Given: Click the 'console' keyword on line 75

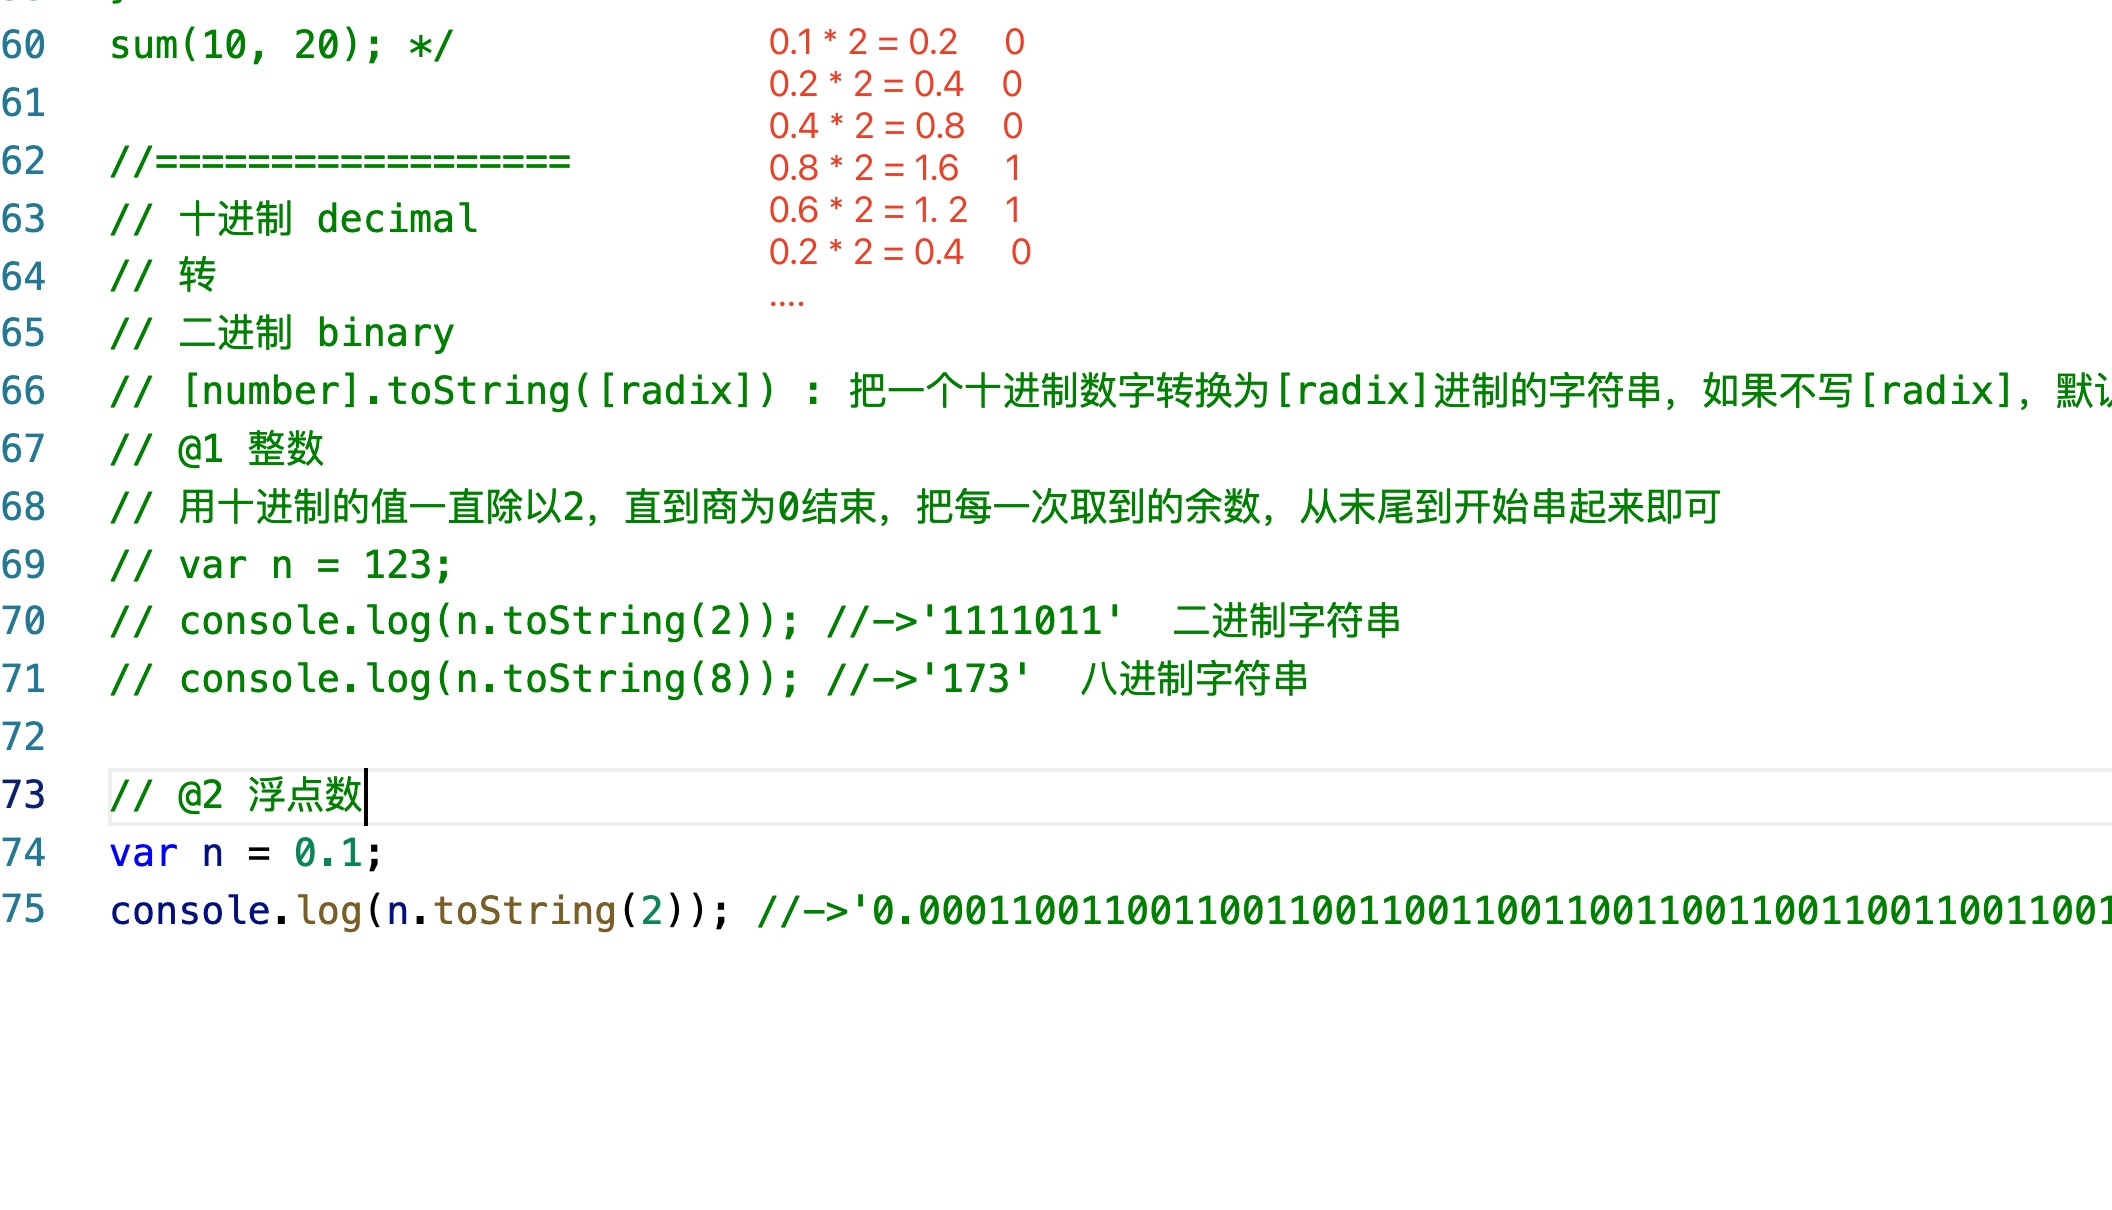Looking at the screenshot, I should 190,911.
